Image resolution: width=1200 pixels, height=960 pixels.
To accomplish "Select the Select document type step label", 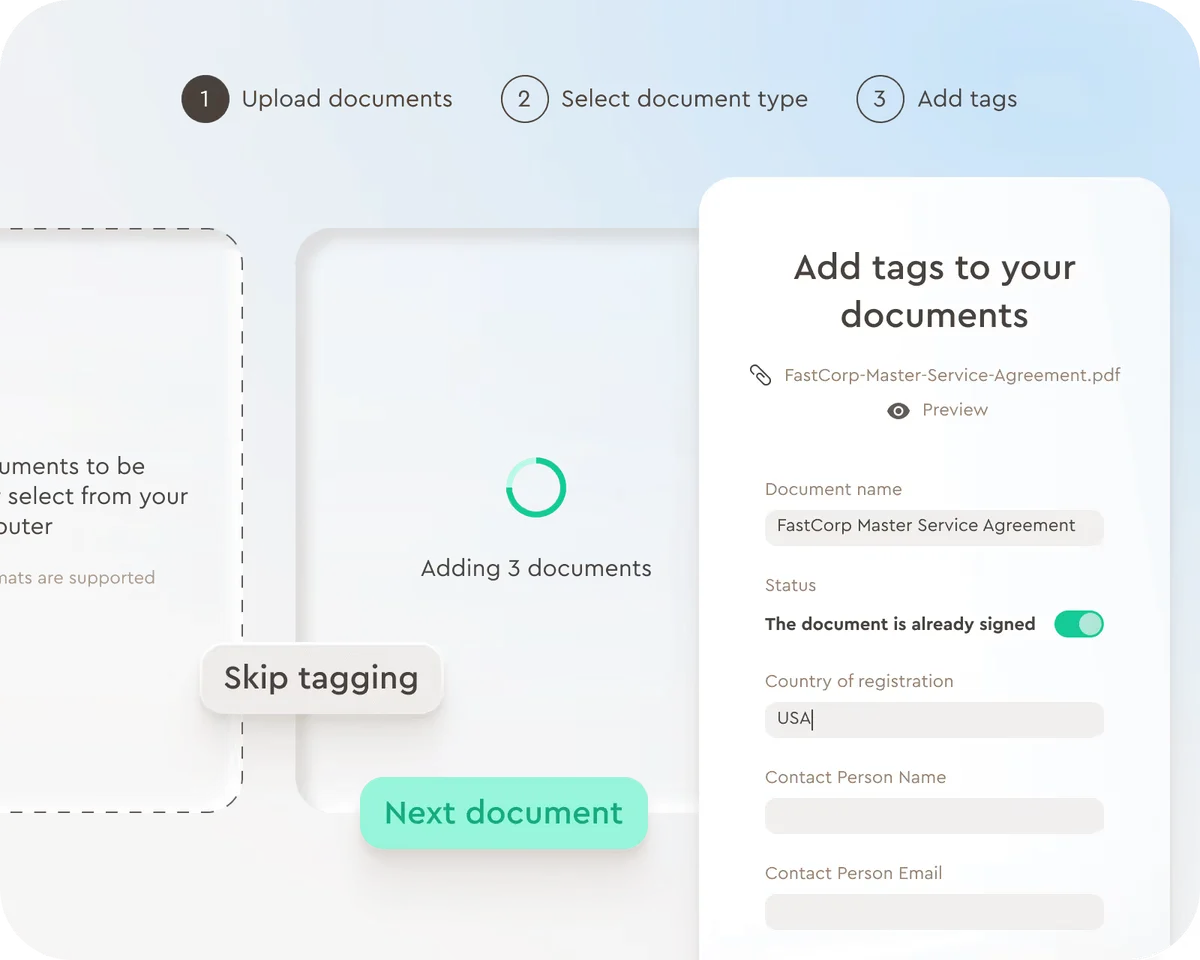I will [x=684, y=99].
